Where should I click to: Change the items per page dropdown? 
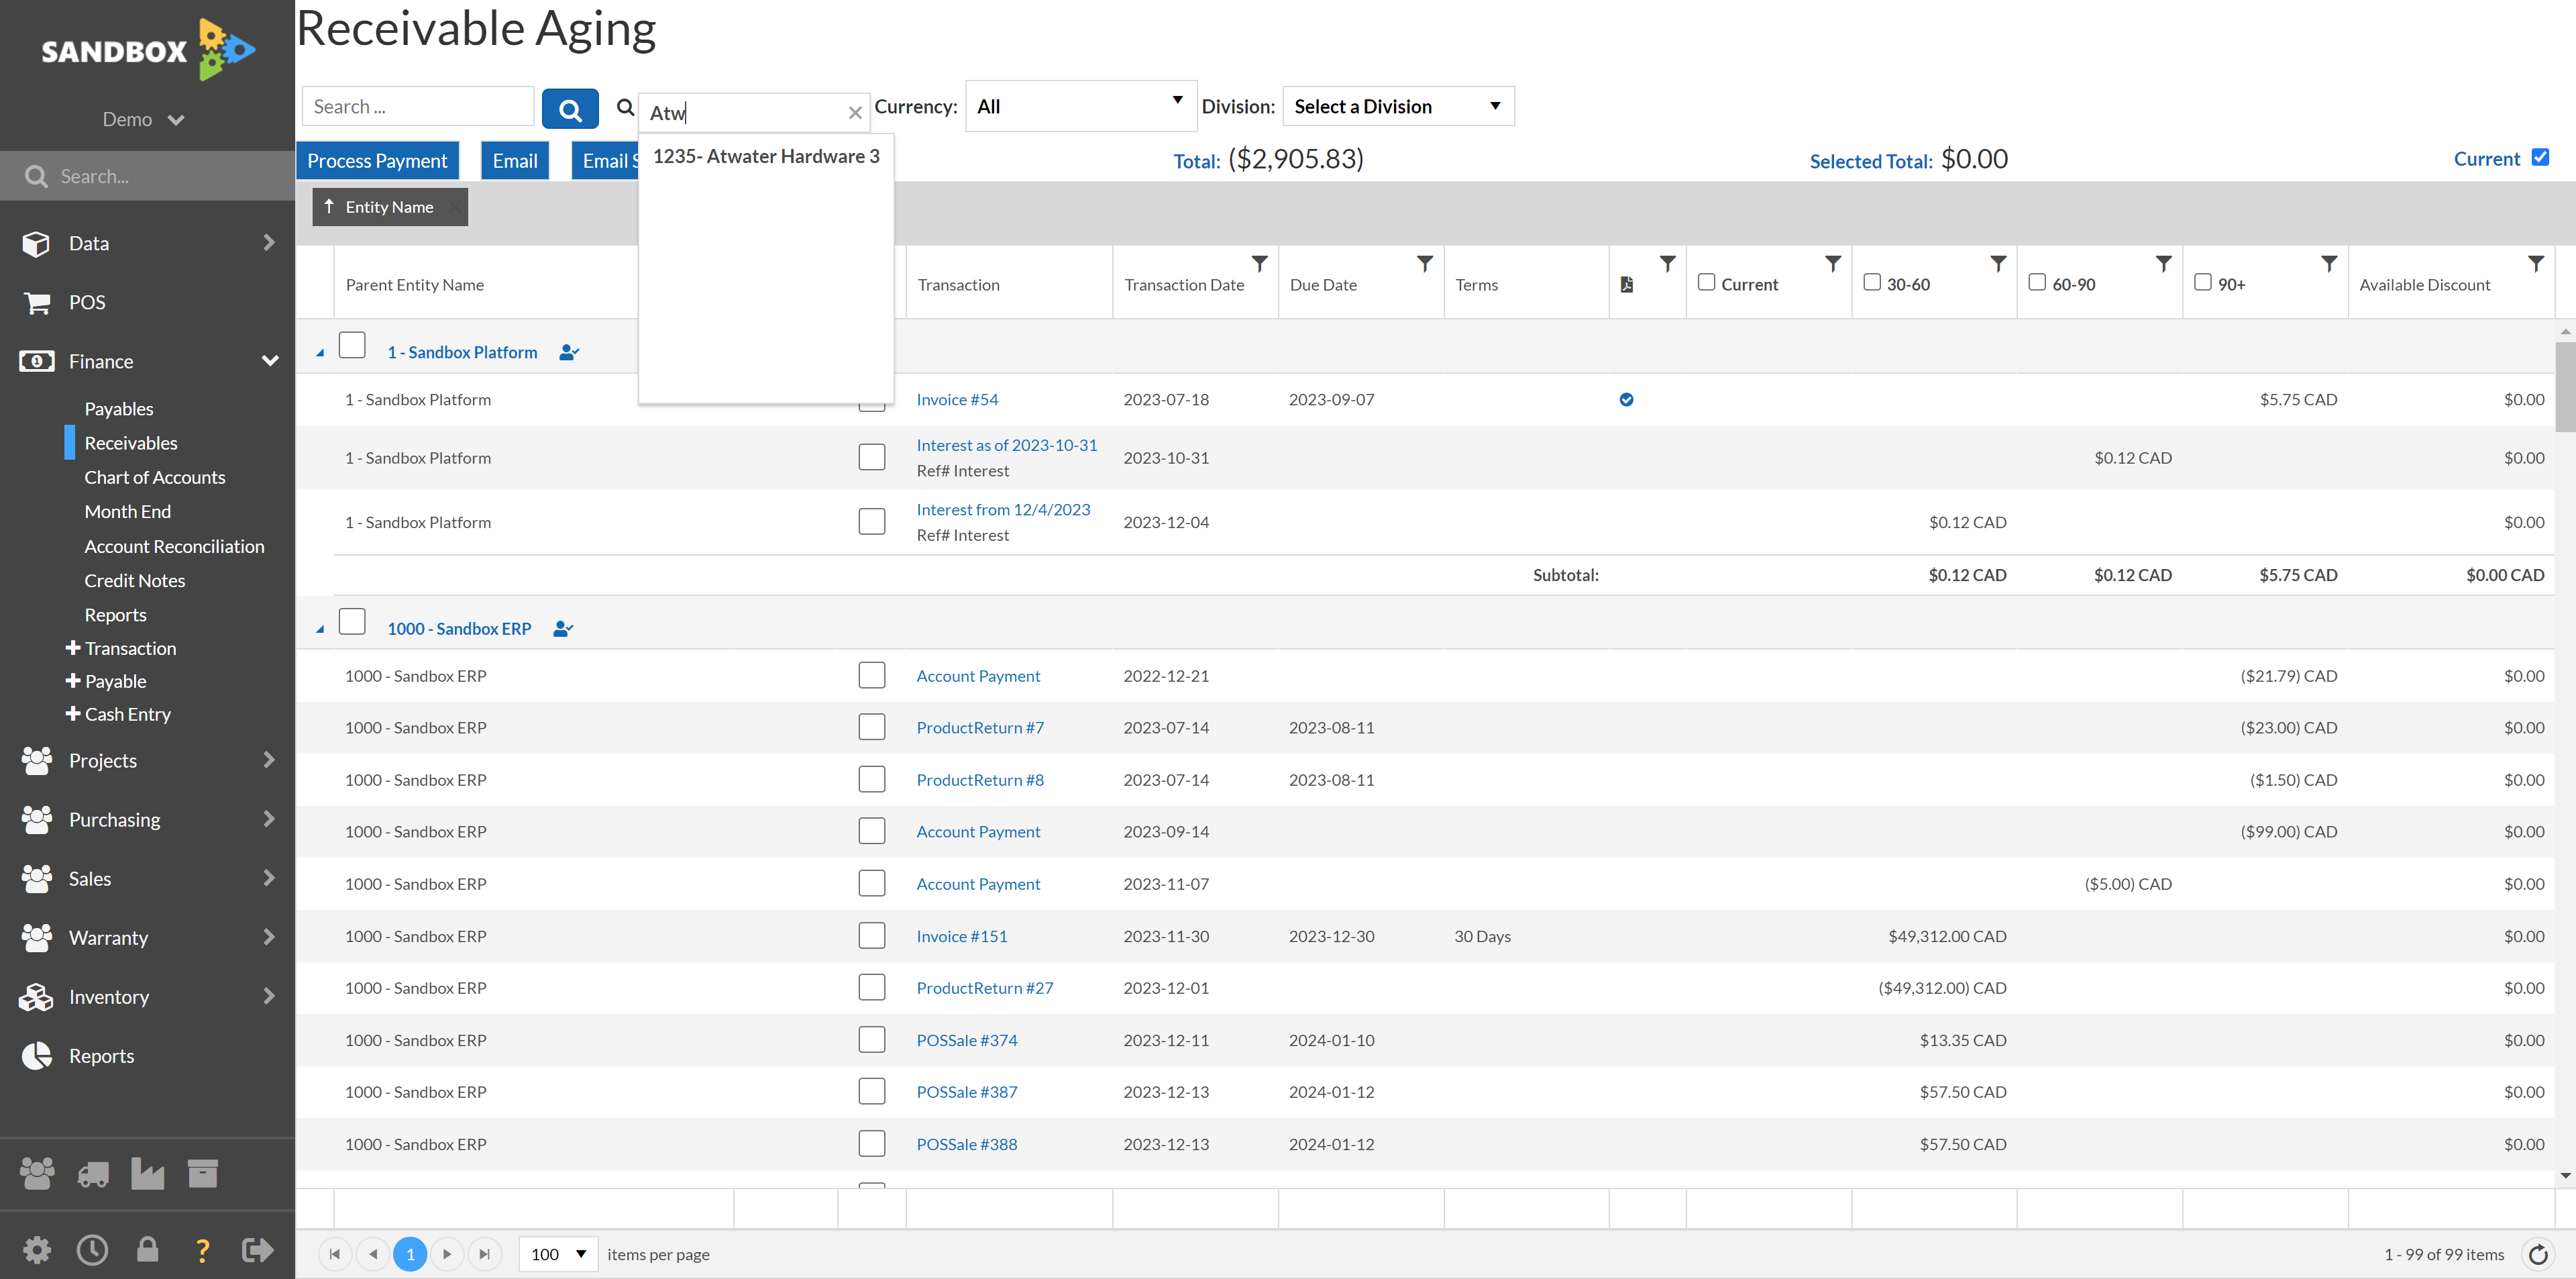558,1254
